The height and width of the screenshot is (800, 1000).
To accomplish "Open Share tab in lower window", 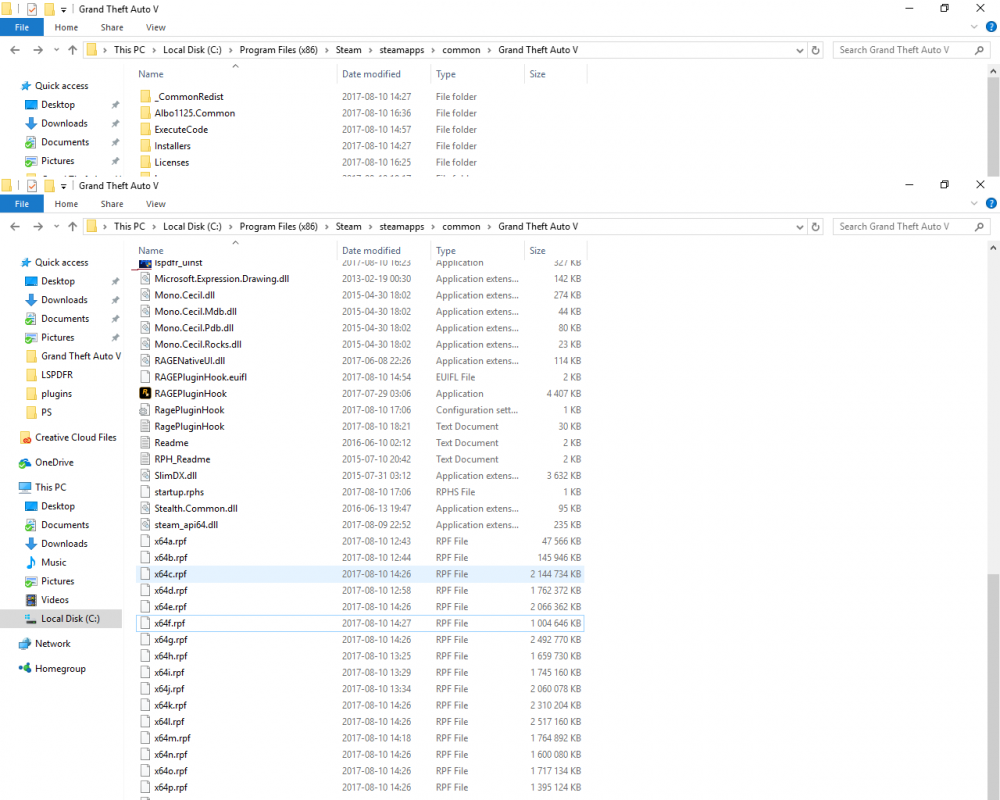I will [x=112, y=204].
